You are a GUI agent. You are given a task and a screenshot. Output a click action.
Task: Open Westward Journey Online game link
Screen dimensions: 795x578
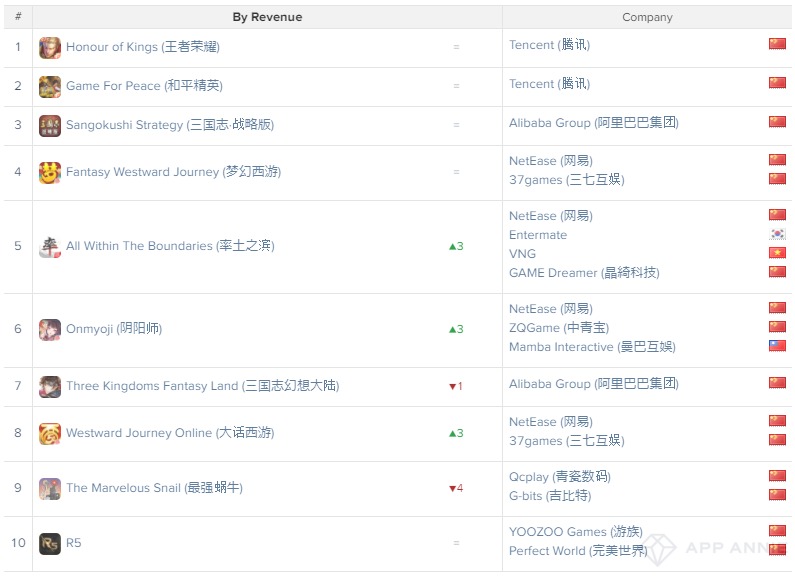[x=170, y=434]
